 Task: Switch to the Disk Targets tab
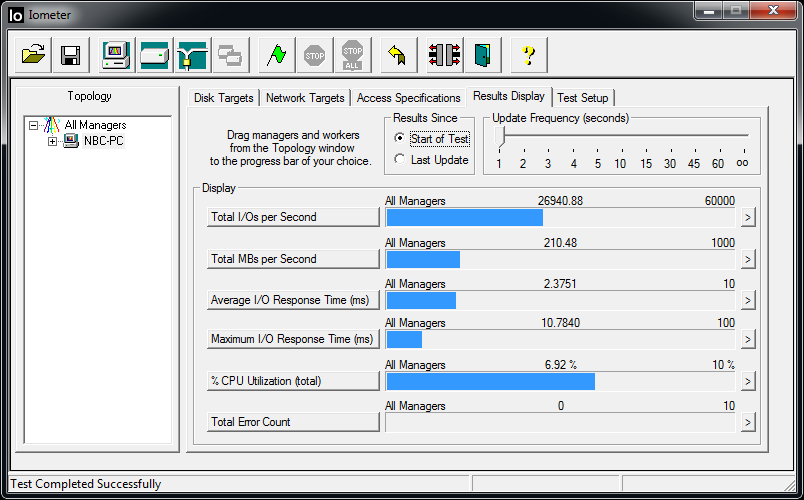click(224, 97)
